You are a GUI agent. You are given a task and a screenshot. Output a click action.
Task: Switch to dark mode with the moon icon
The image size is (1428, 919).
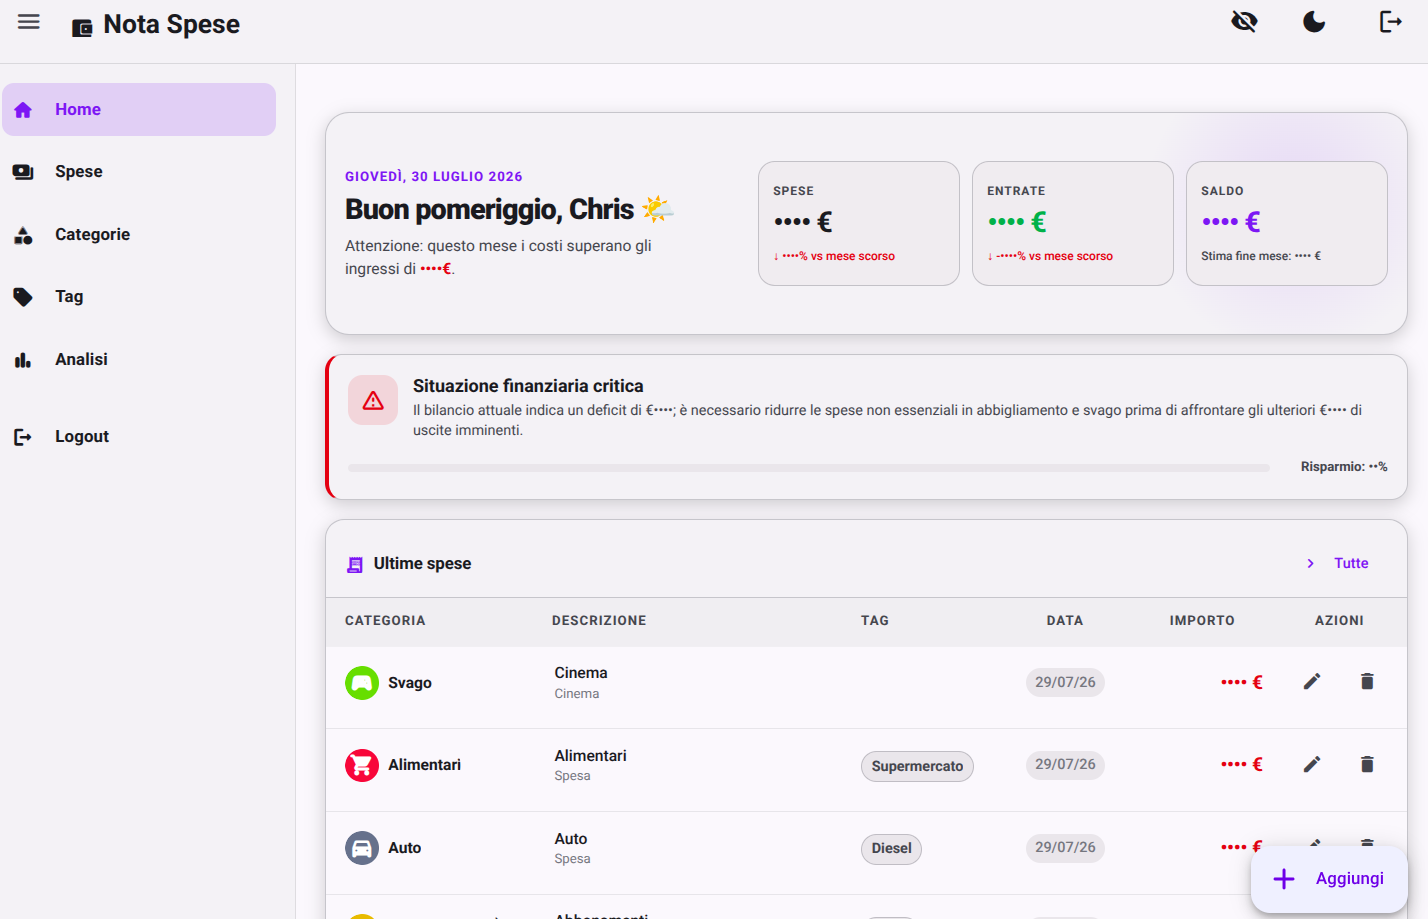pyautogui.click(x=1314, y=22)
